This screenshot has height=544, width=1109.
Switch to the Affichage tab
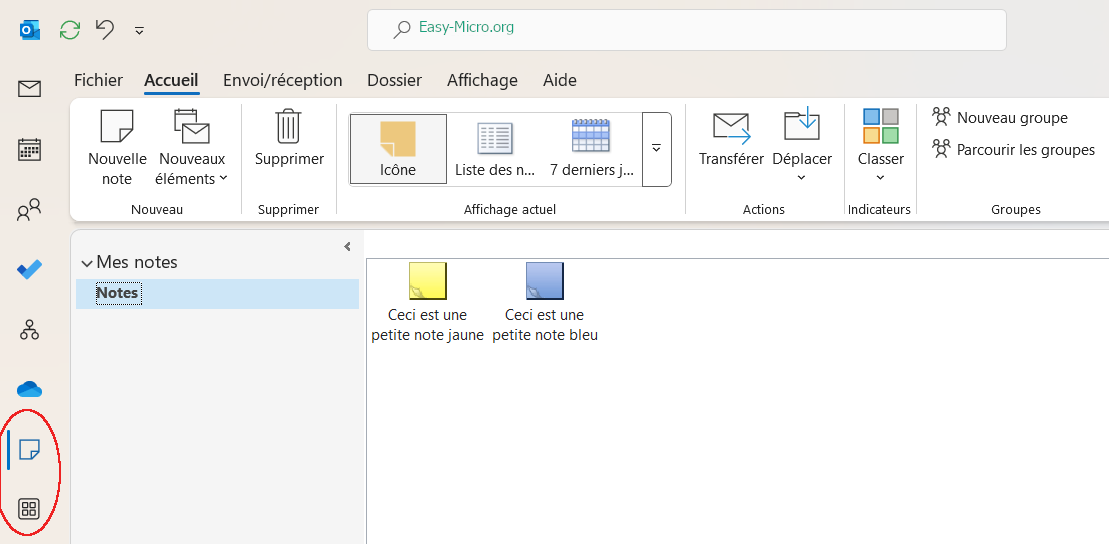tap(482, 81)
